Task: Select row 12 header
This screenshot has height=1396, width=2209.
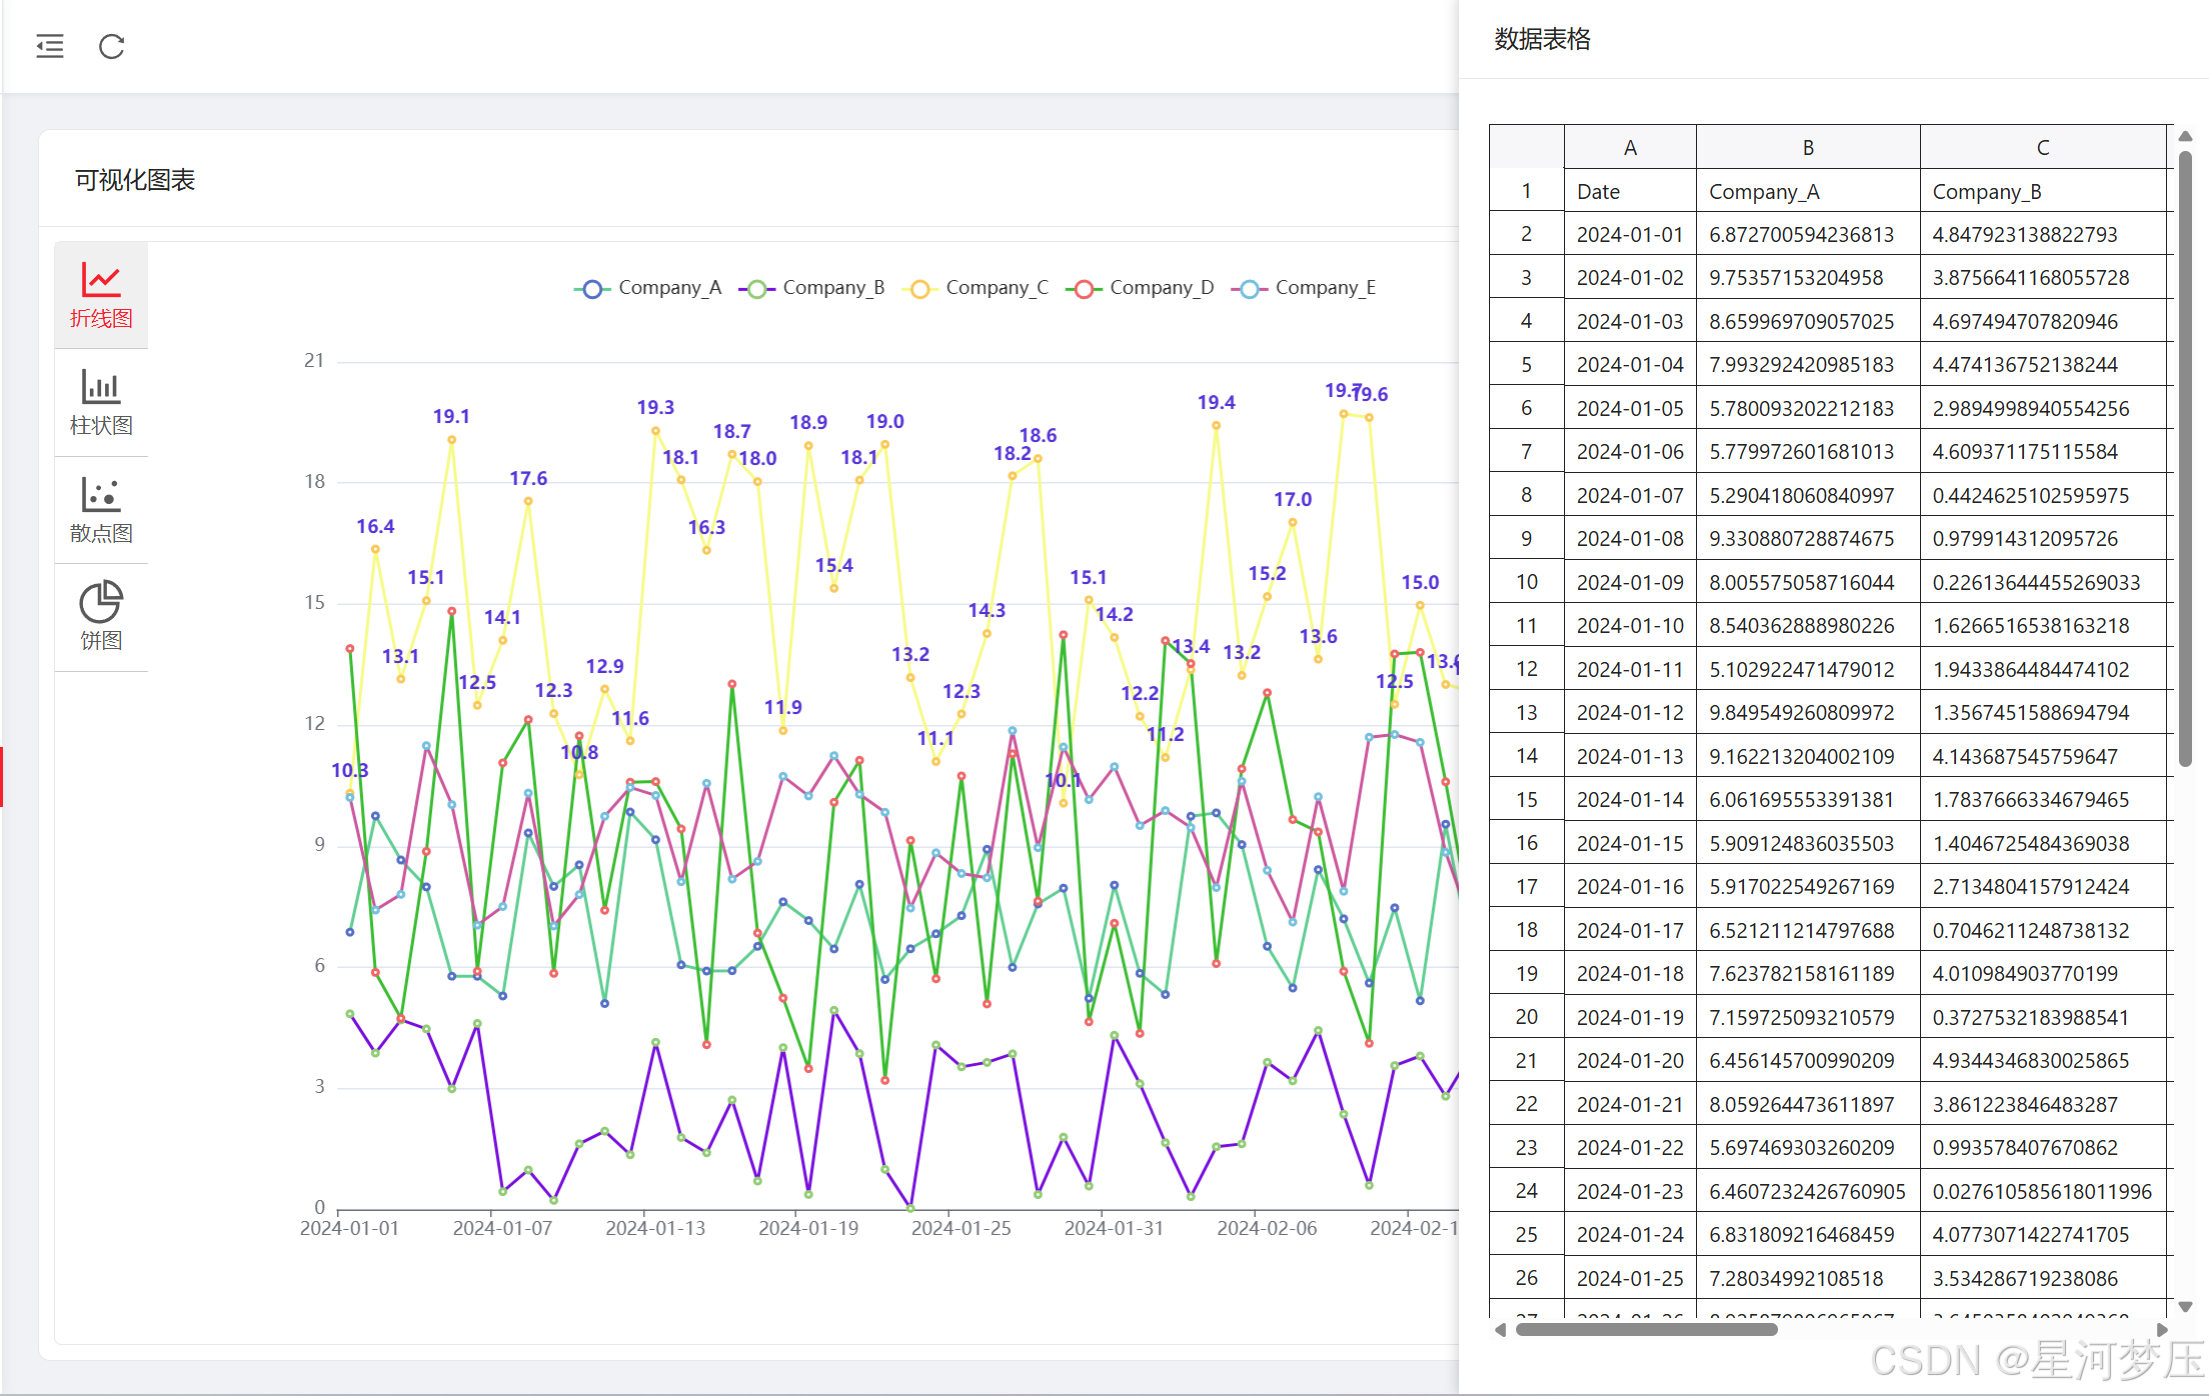Action: click(x=1526, y=669)
